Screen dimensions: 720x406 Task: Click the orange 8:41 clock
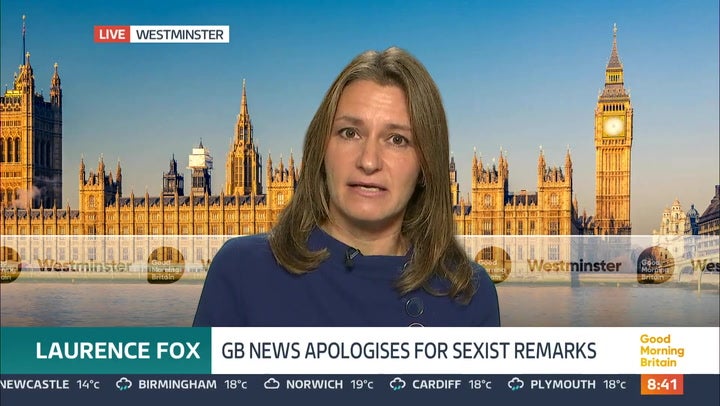(662, 384)
